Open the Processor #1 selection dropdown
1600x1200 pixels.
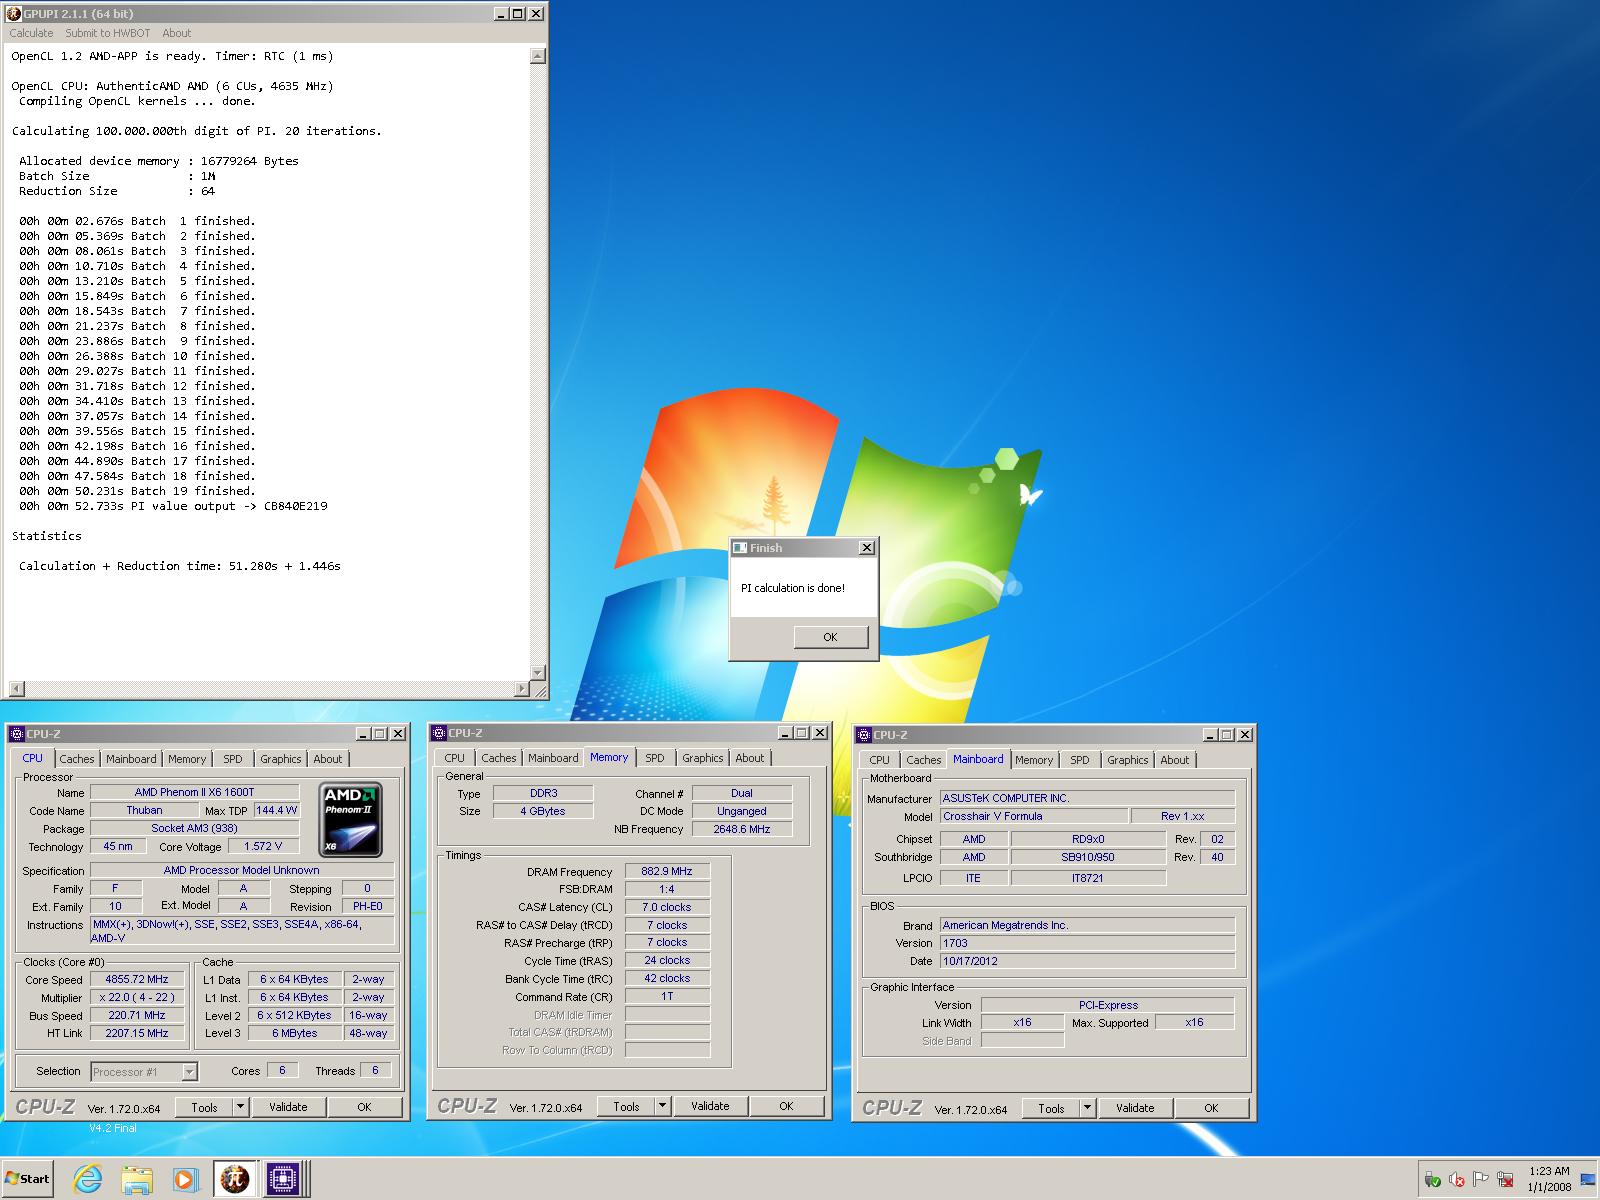[144, 1072]
